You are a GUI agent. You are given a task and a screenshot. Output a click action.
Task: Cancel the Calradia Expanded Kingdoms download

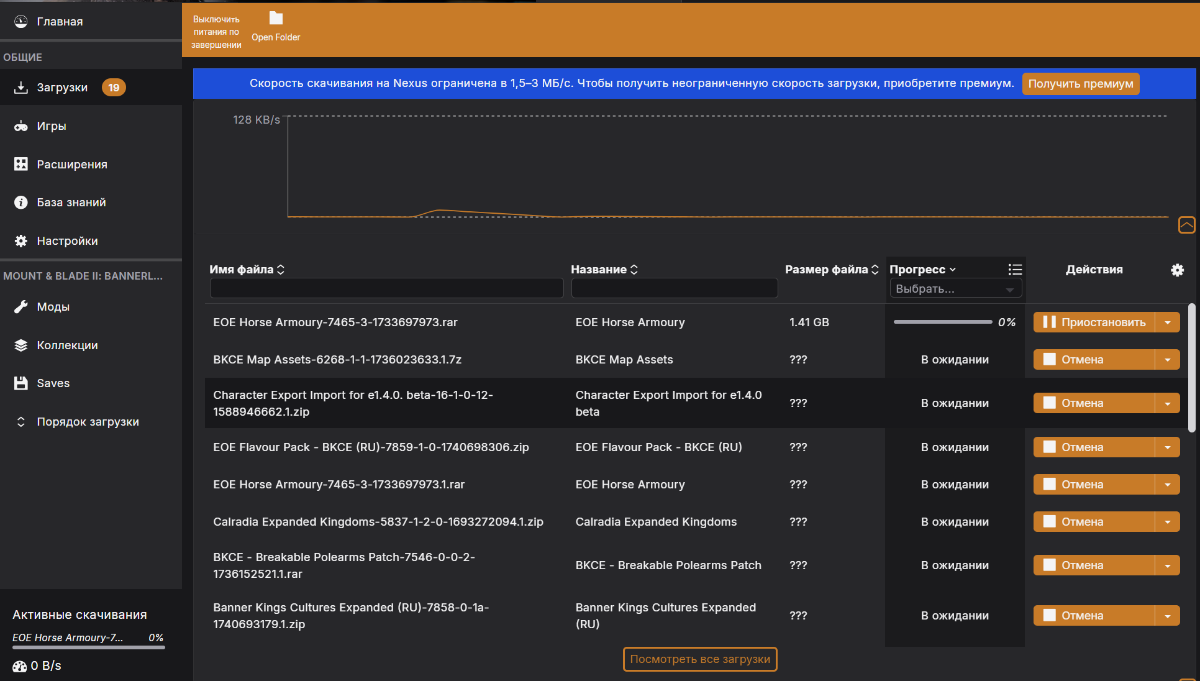(x=1094, y=522)
